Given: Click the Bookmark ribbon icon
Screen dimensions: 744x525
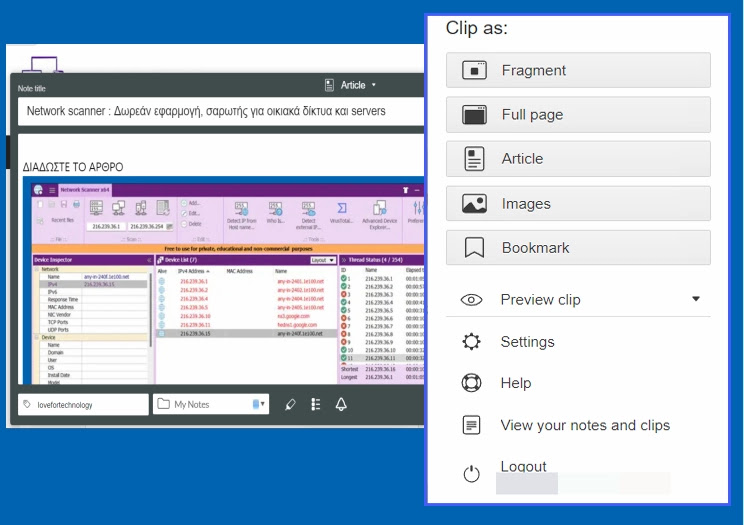Looking at the screenshot, I should (474, 248).
